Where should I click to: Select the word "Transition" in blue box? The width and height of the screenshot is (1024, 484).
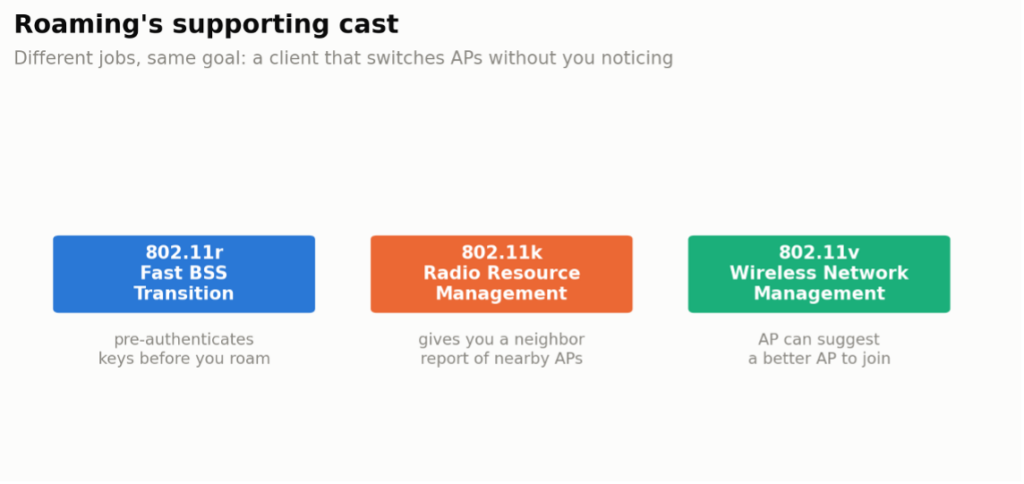(x=184, y=294)
